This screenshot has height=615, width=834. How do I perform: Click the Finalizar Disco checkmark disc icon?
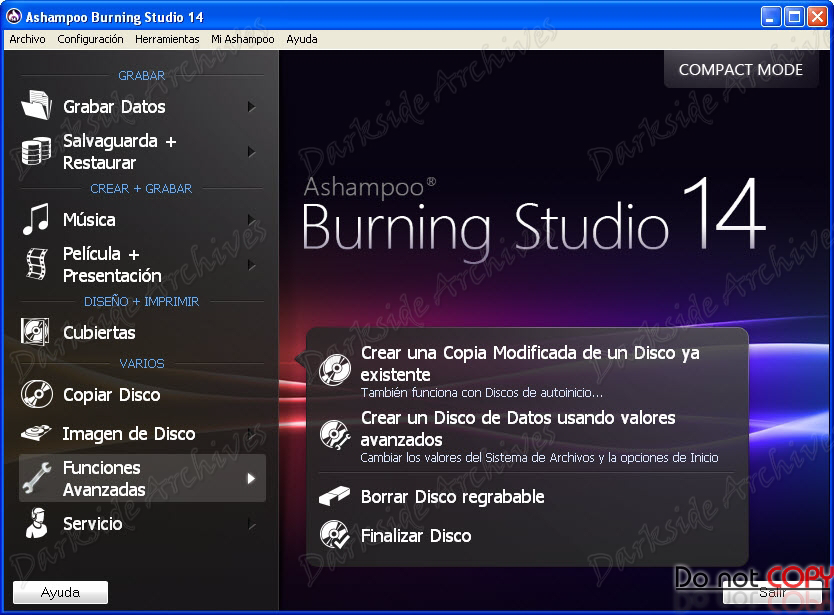tap(335, 535)
